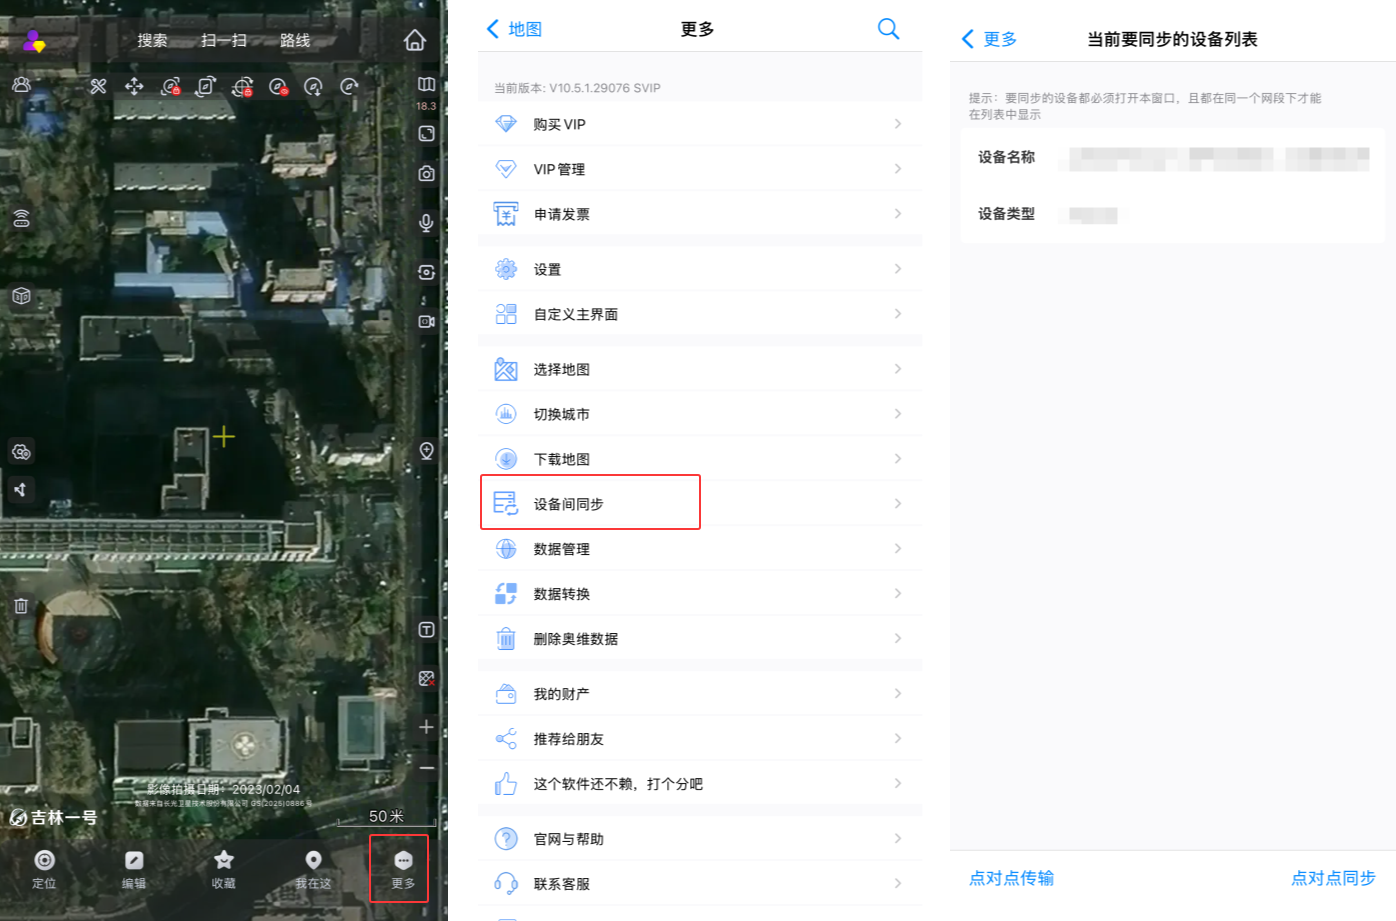Image resolution: width=1396 pixels, height=921 pixels.
Task: Click the 3D cube view icon
Action: point(21,296)
